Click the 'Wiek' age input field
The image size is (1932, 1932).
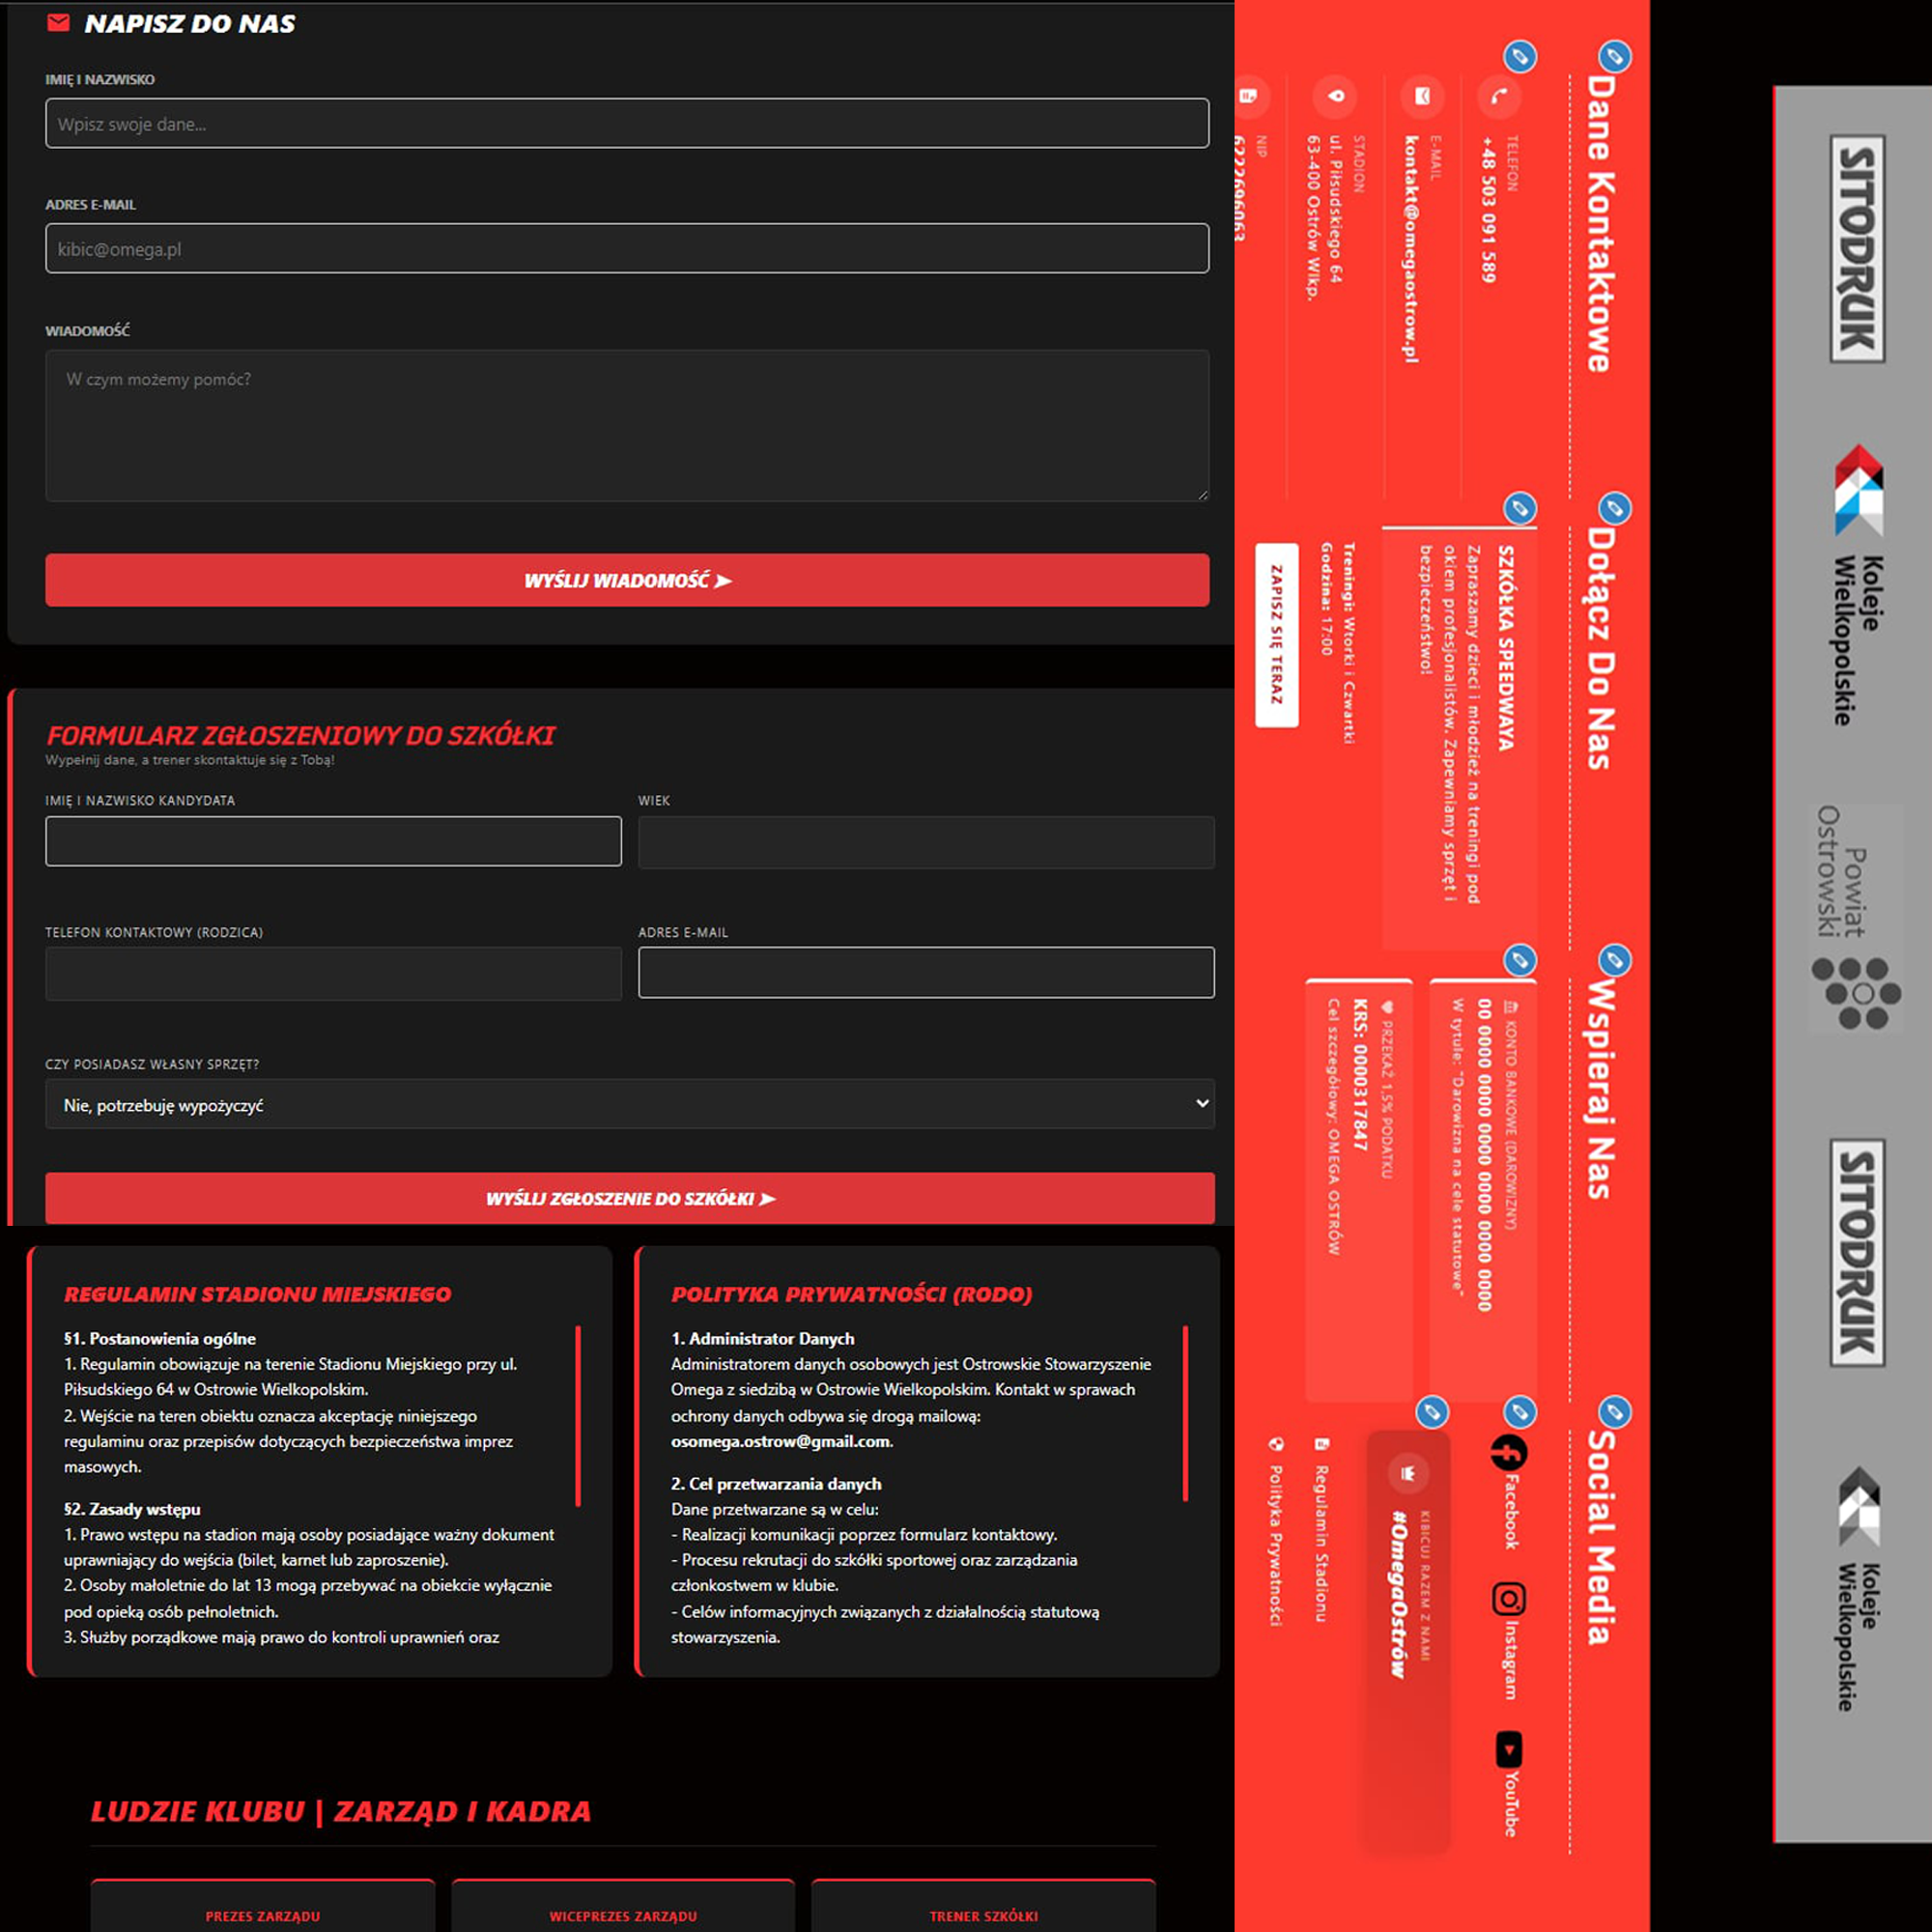[x=926, y=842]
